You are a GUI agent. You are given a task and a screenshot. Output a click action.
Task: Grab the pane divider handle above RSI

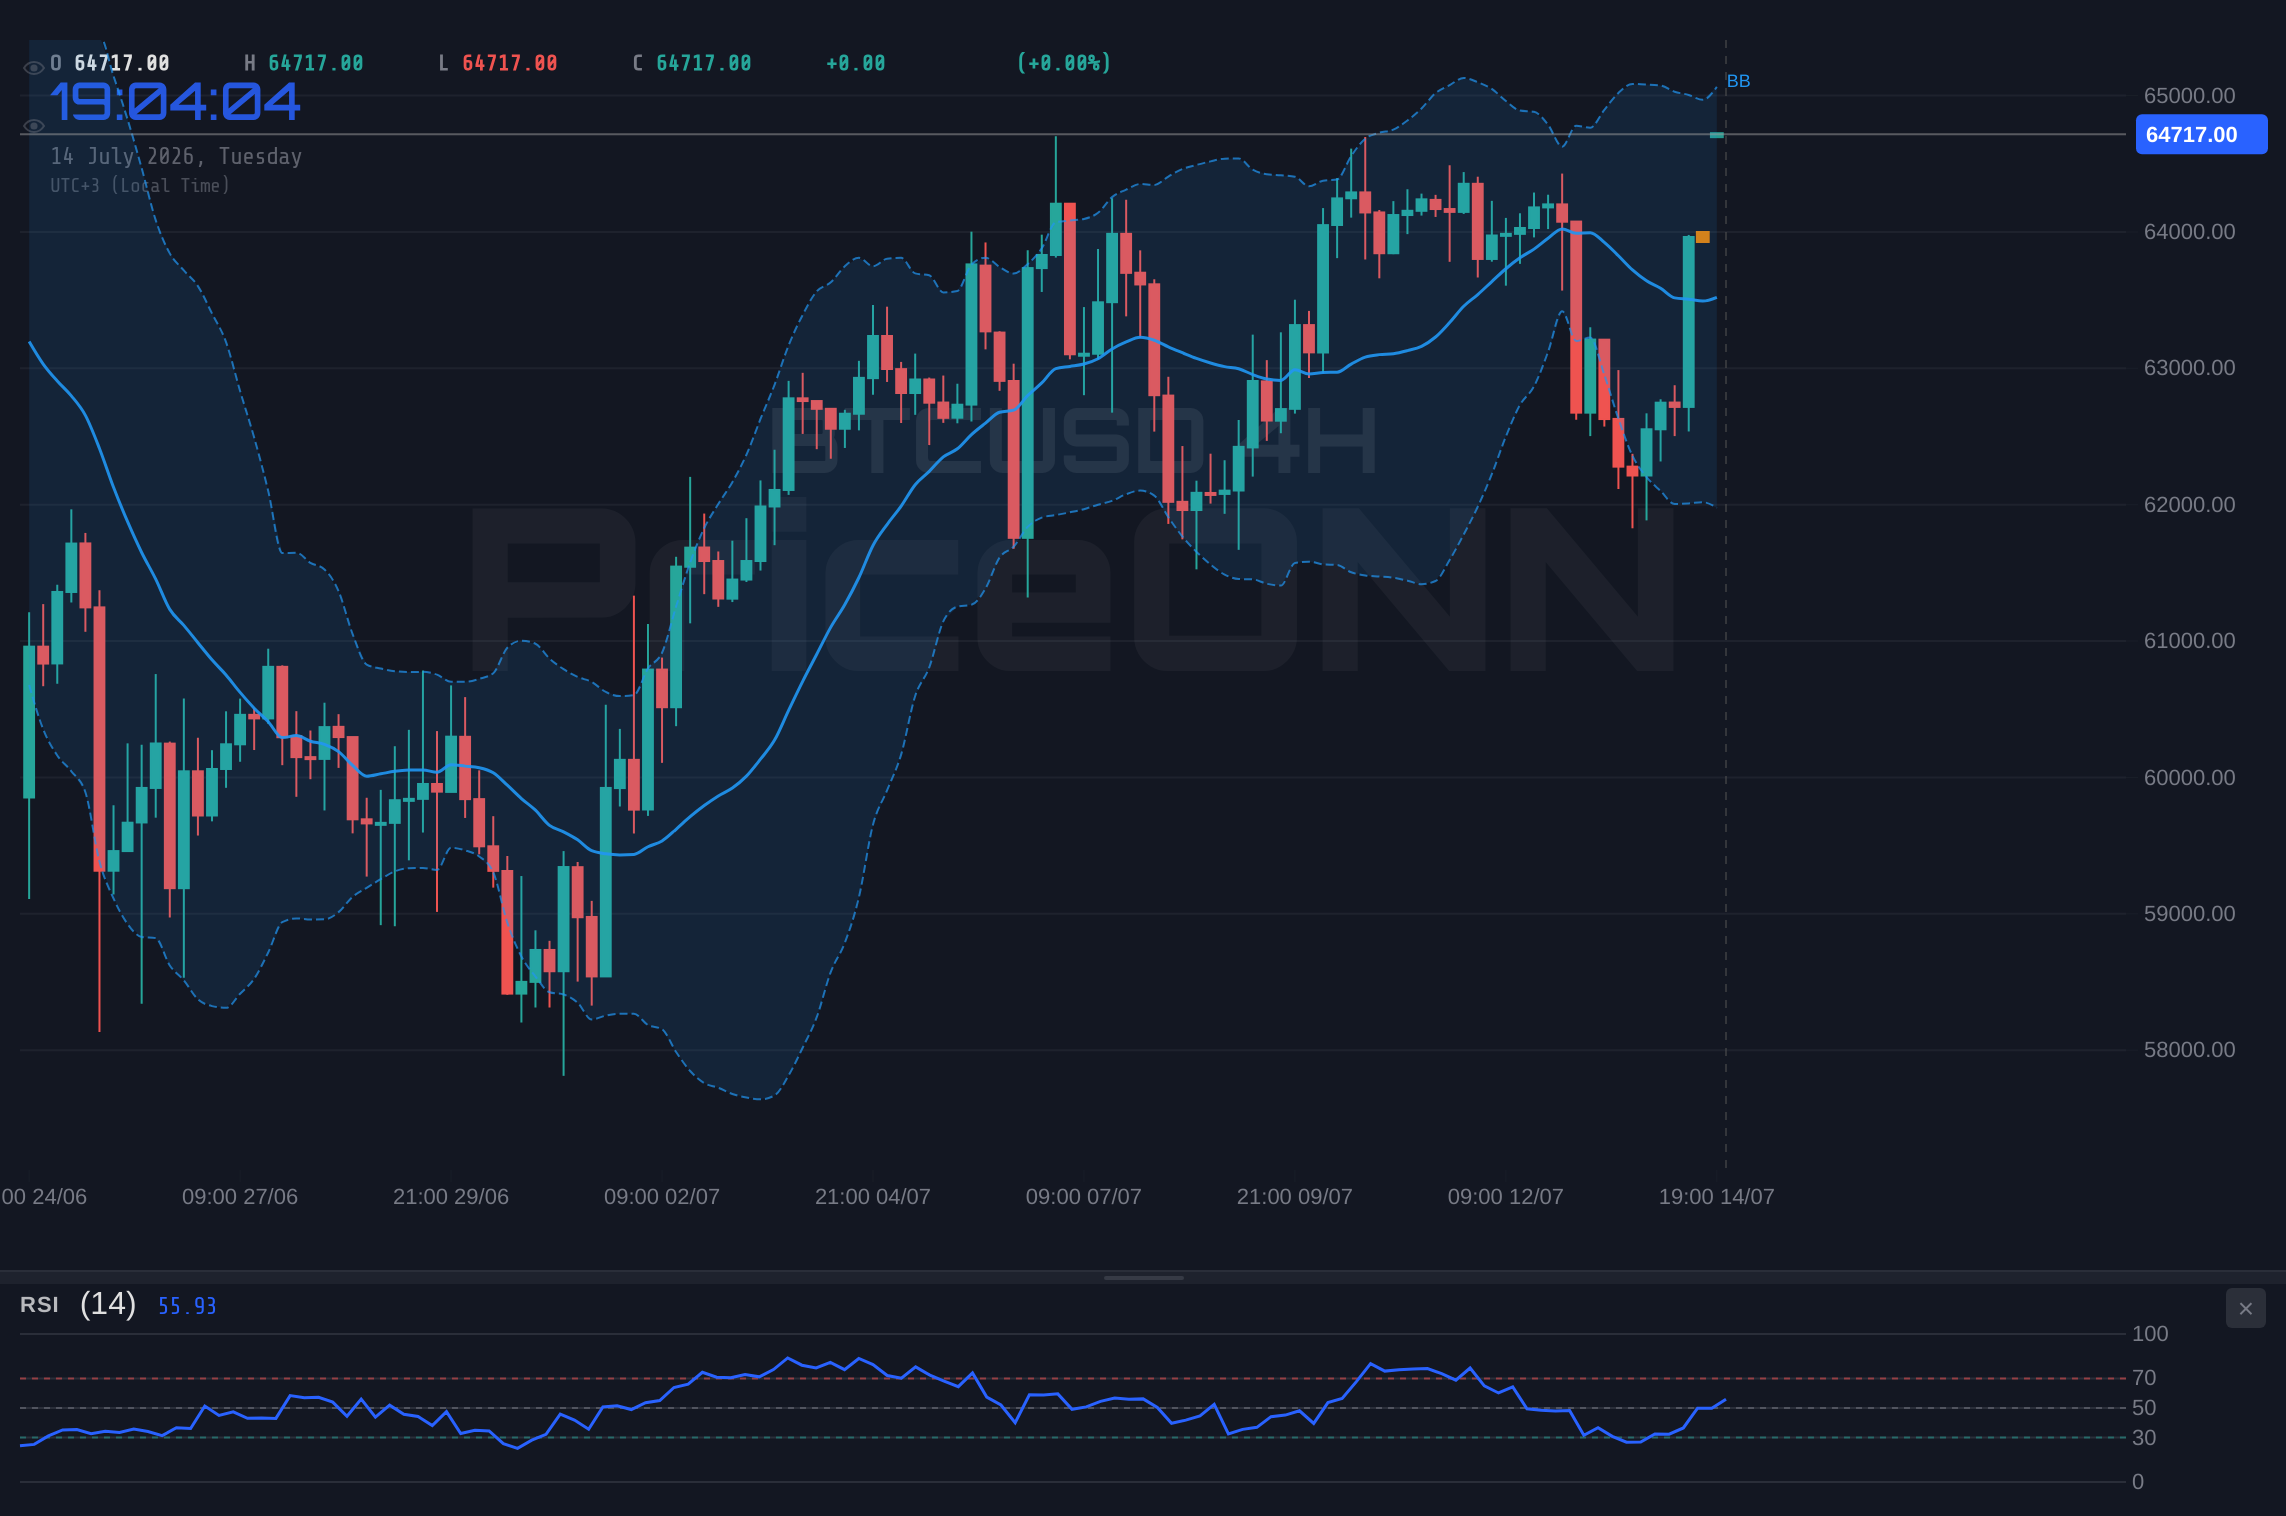[1143, 1278]
